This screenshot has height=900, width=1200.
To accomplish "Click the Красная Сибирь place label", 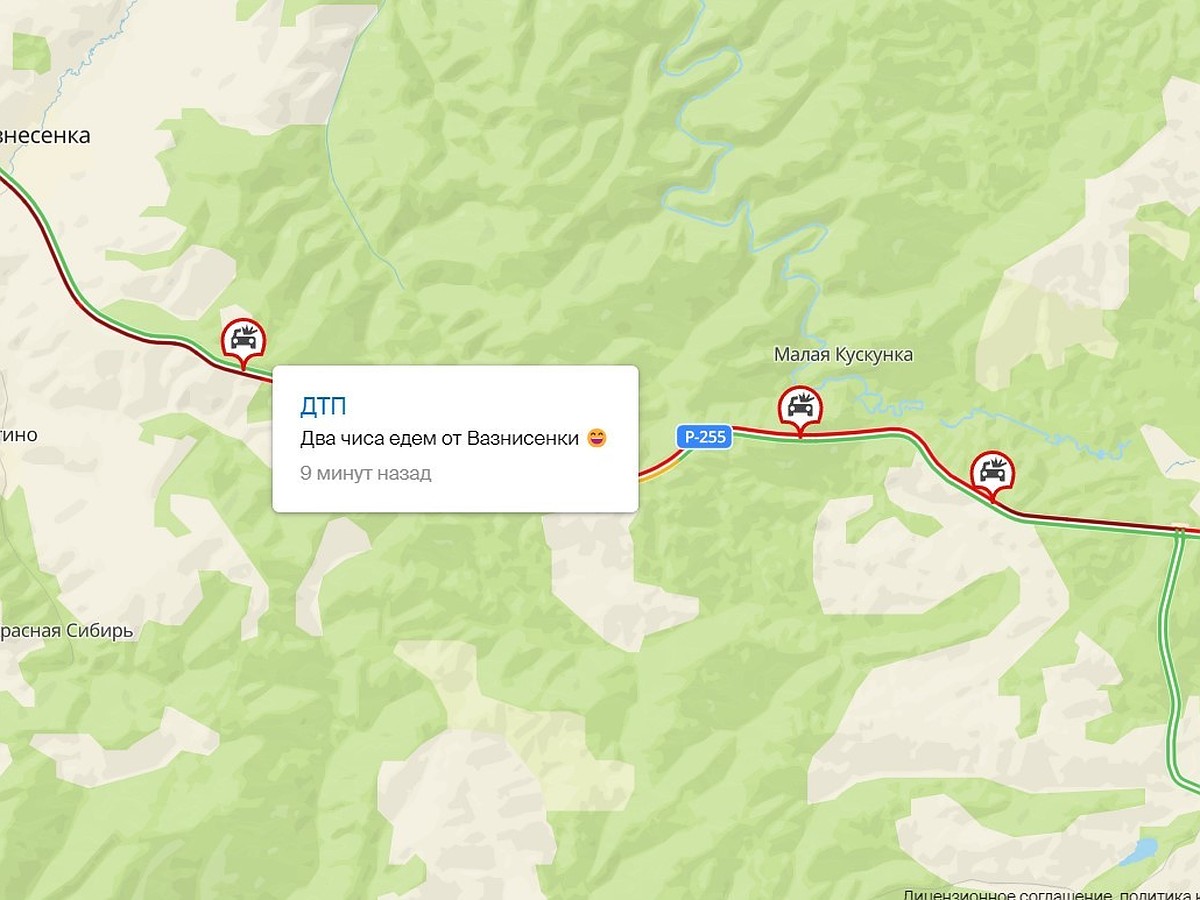I will click(66, 631).
